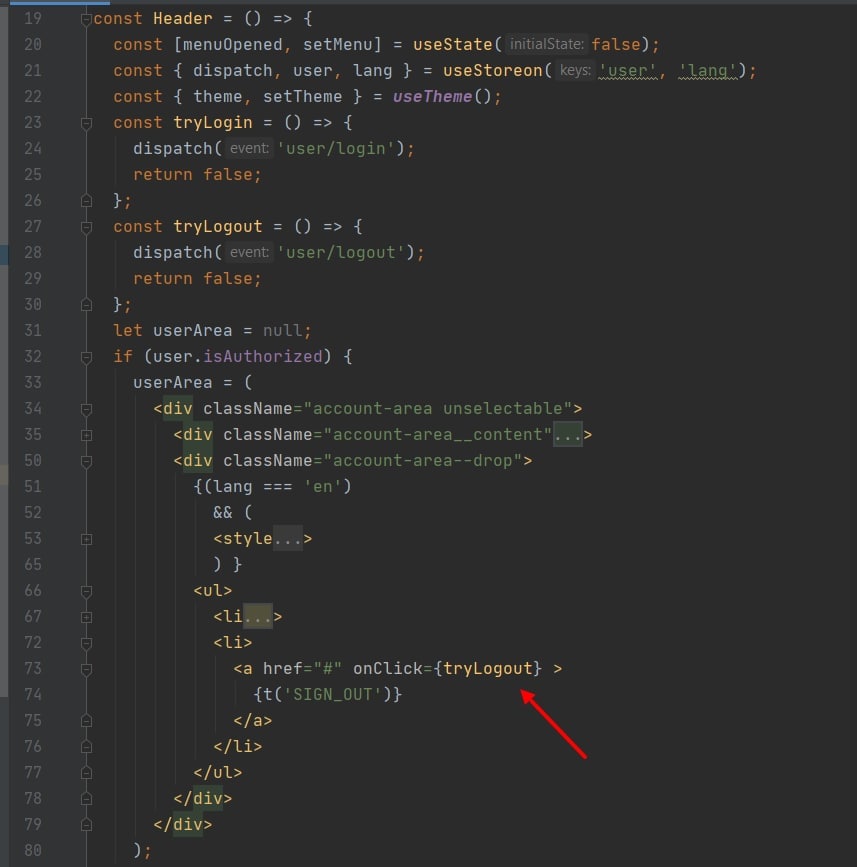The width and height of the screenshot is (857, 867).
Task: Collapse the tryLogin function fold on line 23
Action: click(x=86, y=123)
